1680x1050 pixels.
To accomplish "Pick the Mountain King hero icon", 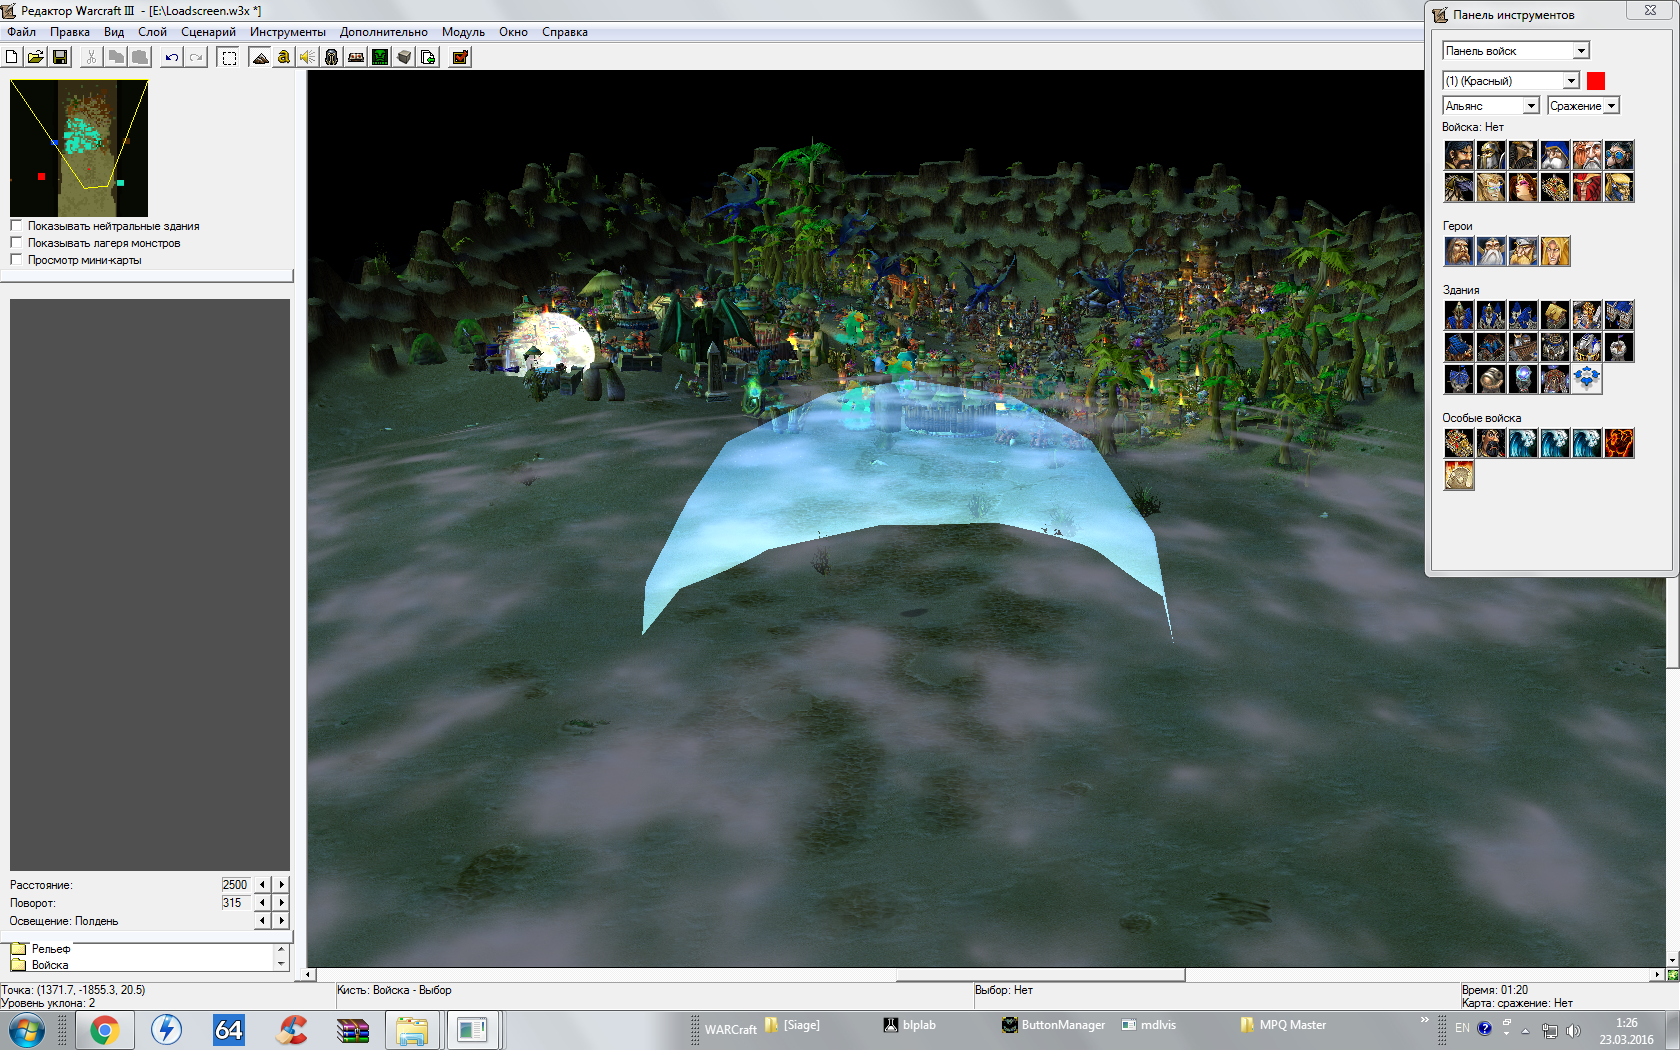I will [x=1523, y=251].
